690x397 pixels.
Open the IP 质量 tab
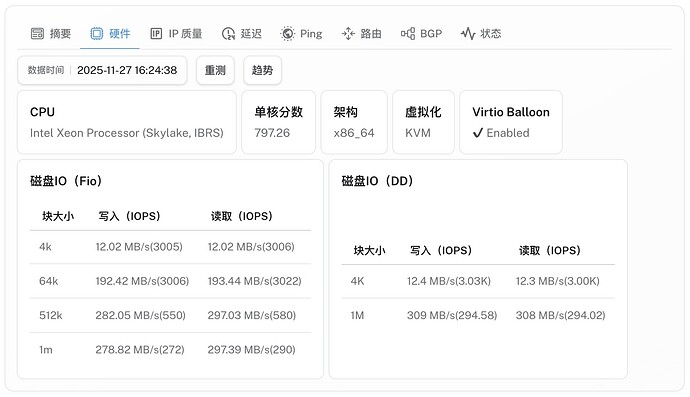176,33
